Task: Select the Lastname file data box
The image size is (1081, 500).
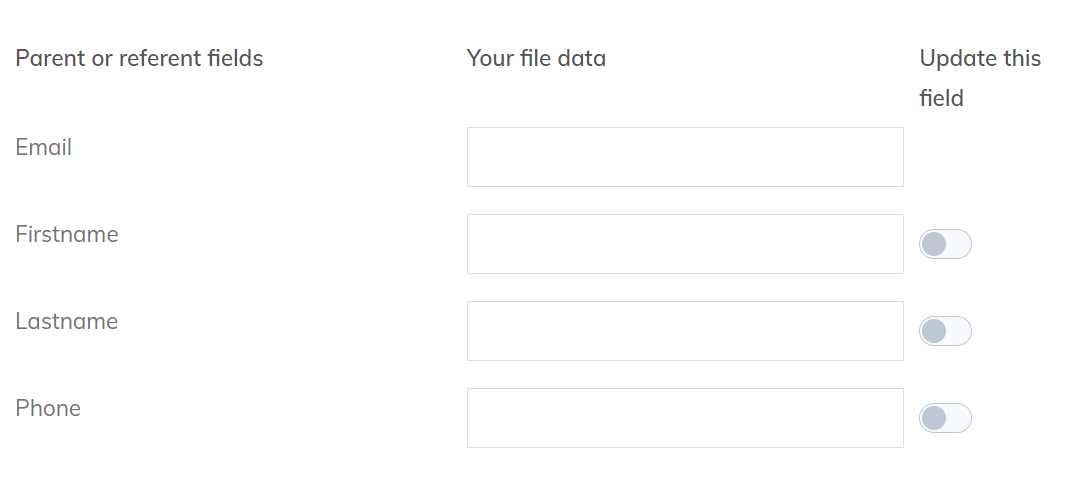Action: click(685, 331)
